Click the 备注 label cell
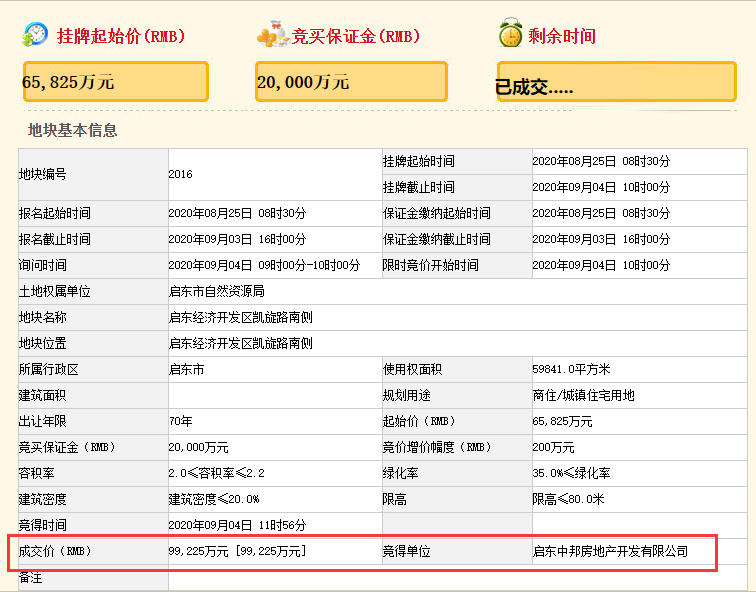 click(x=94, y=578)
